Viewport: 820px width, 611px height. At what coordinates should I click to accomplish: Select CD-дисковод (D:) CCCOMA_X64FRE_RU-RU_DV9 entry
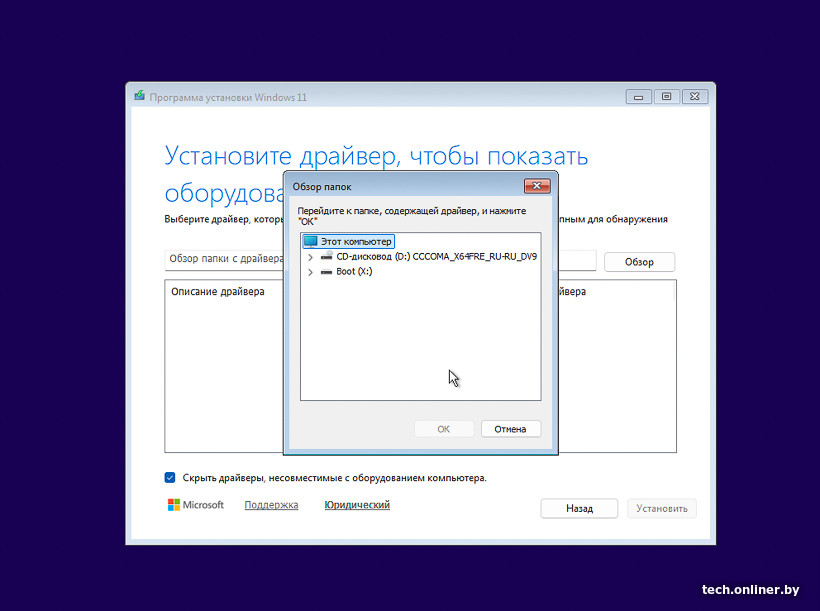click(437, 256)
